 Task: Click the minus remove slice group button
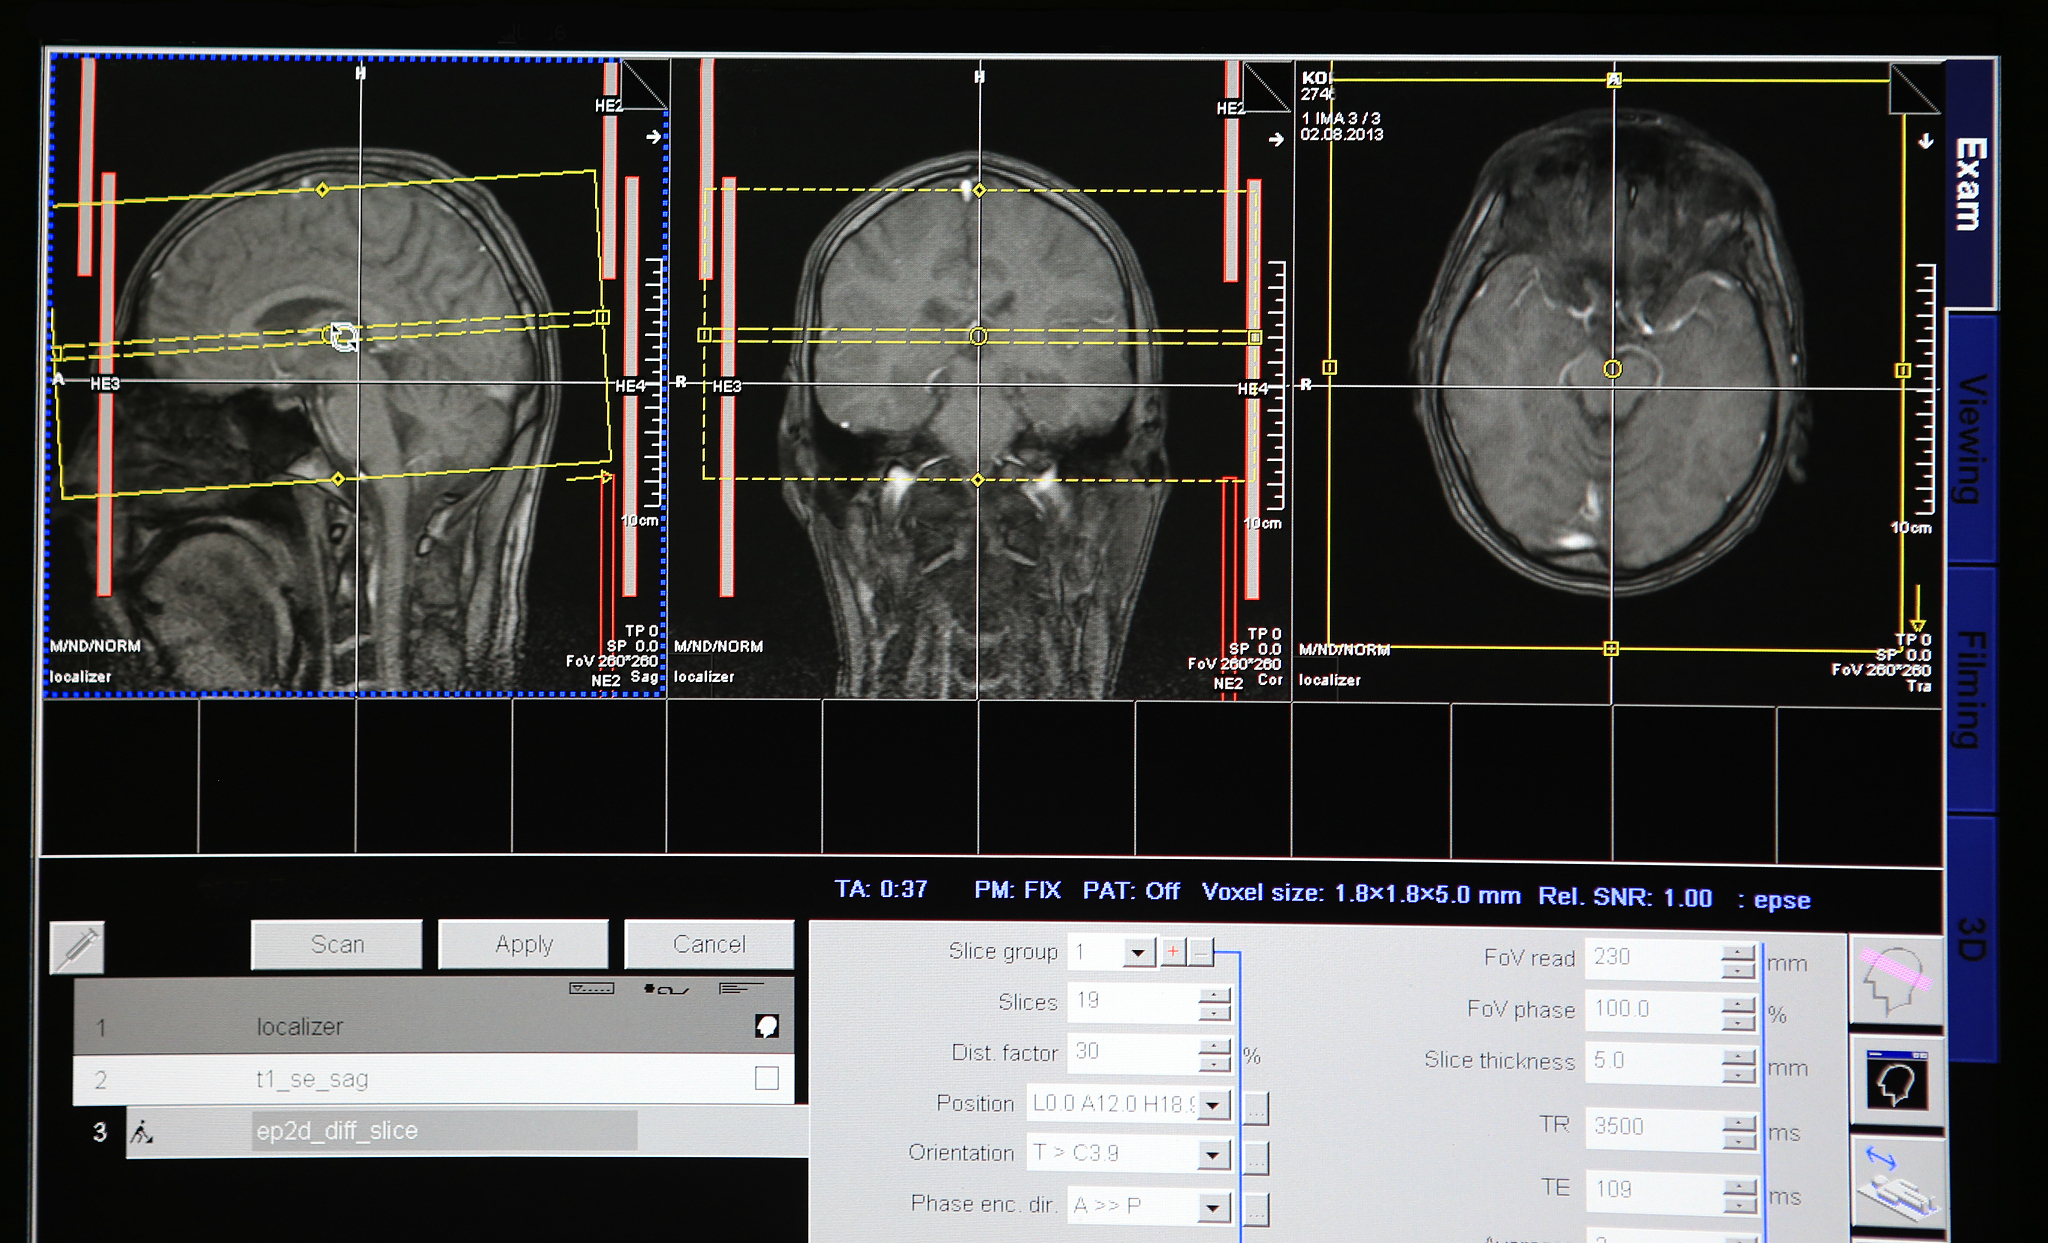[x=1201, y=952]
